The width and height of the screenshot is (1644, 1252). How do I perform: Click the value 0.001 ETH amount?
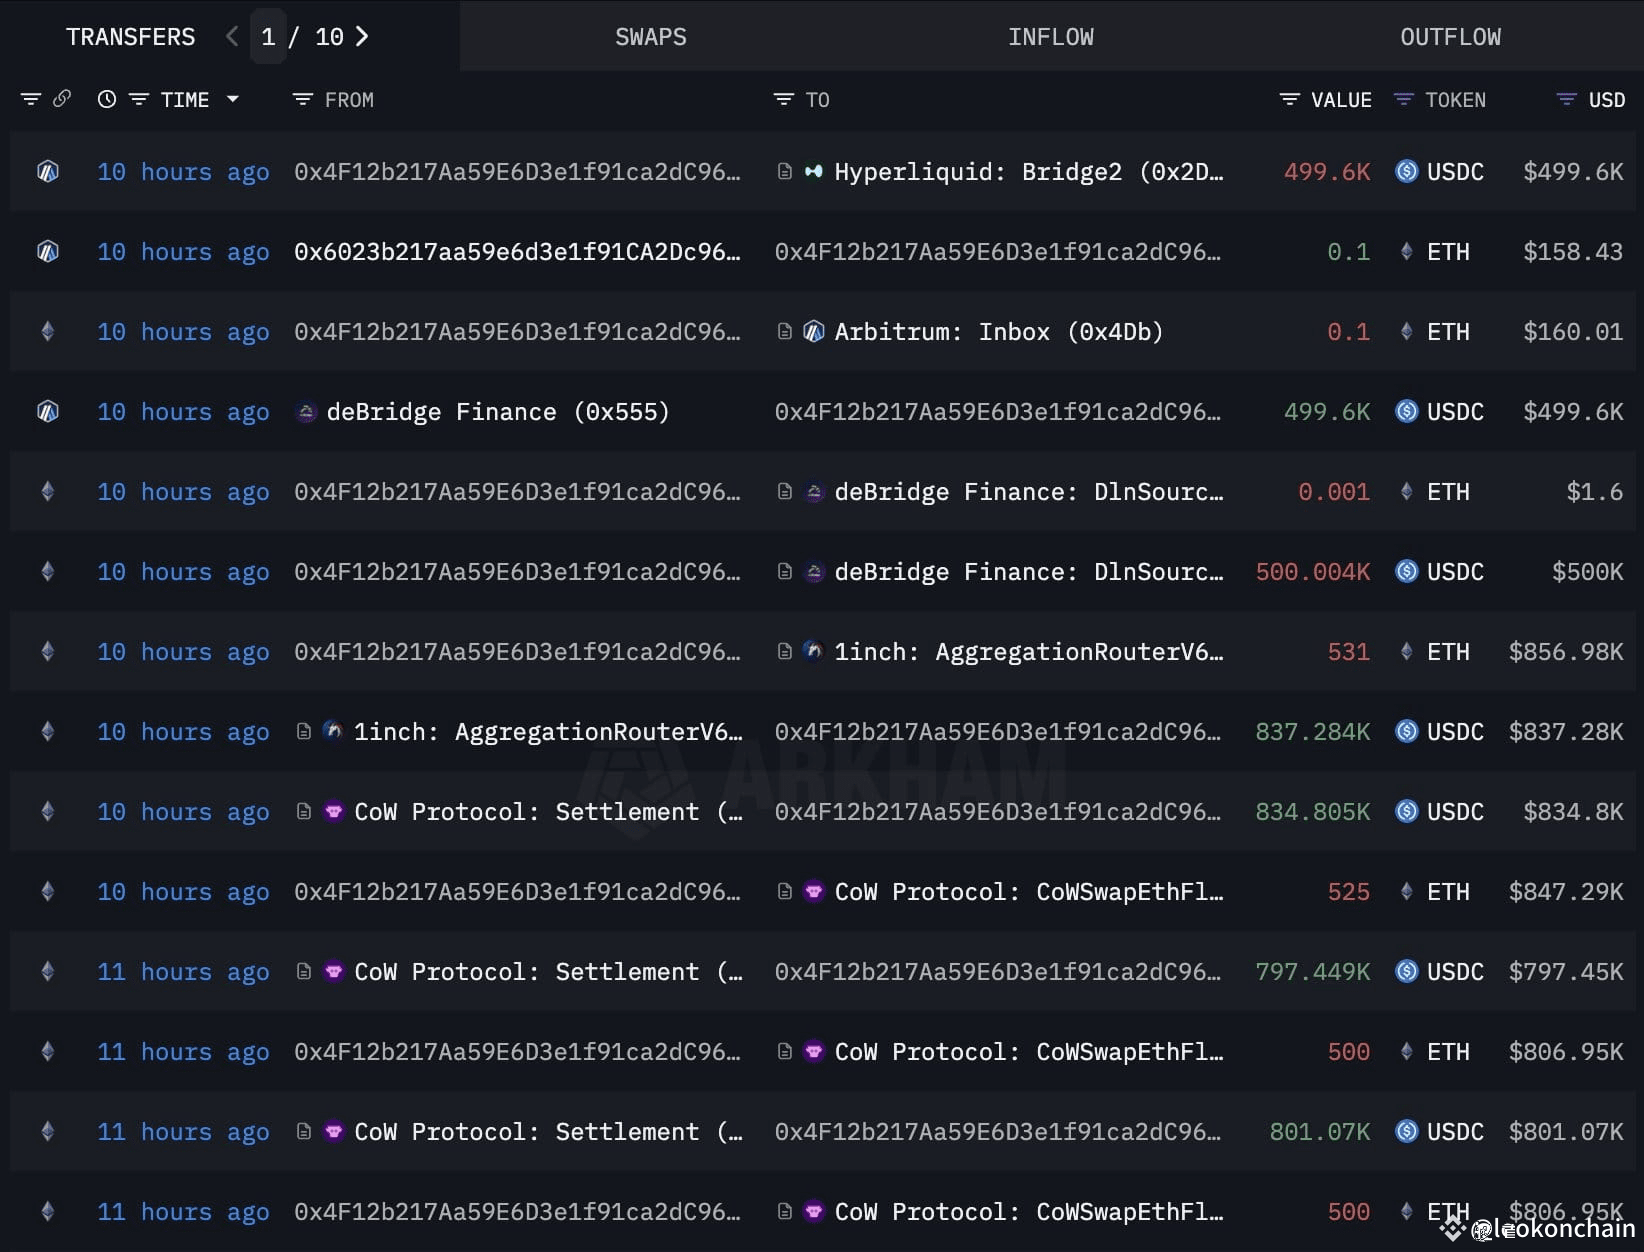[x=1334, y=492]
